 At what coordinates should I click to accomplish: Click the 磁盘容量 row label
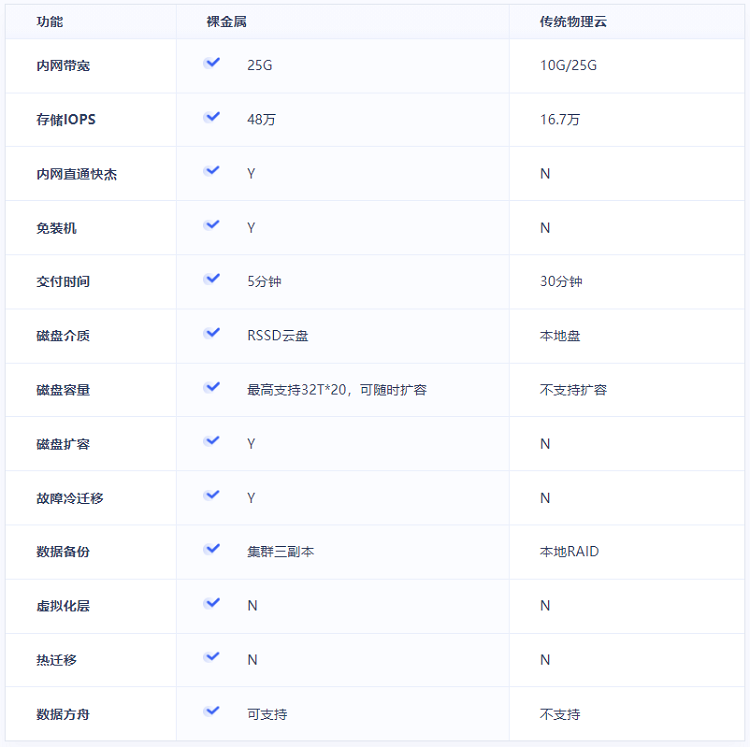pos(63,390)
